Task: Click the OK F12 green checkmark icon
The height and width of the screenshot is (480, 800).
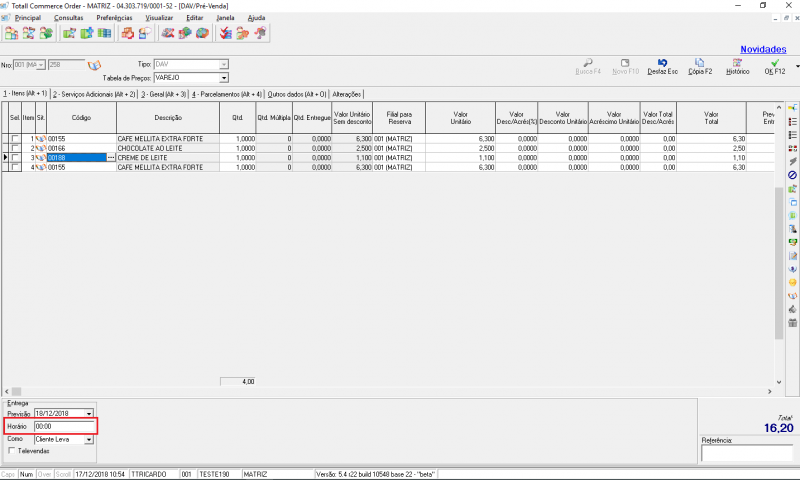Action: pyautogui.click(x=774, y=62)
